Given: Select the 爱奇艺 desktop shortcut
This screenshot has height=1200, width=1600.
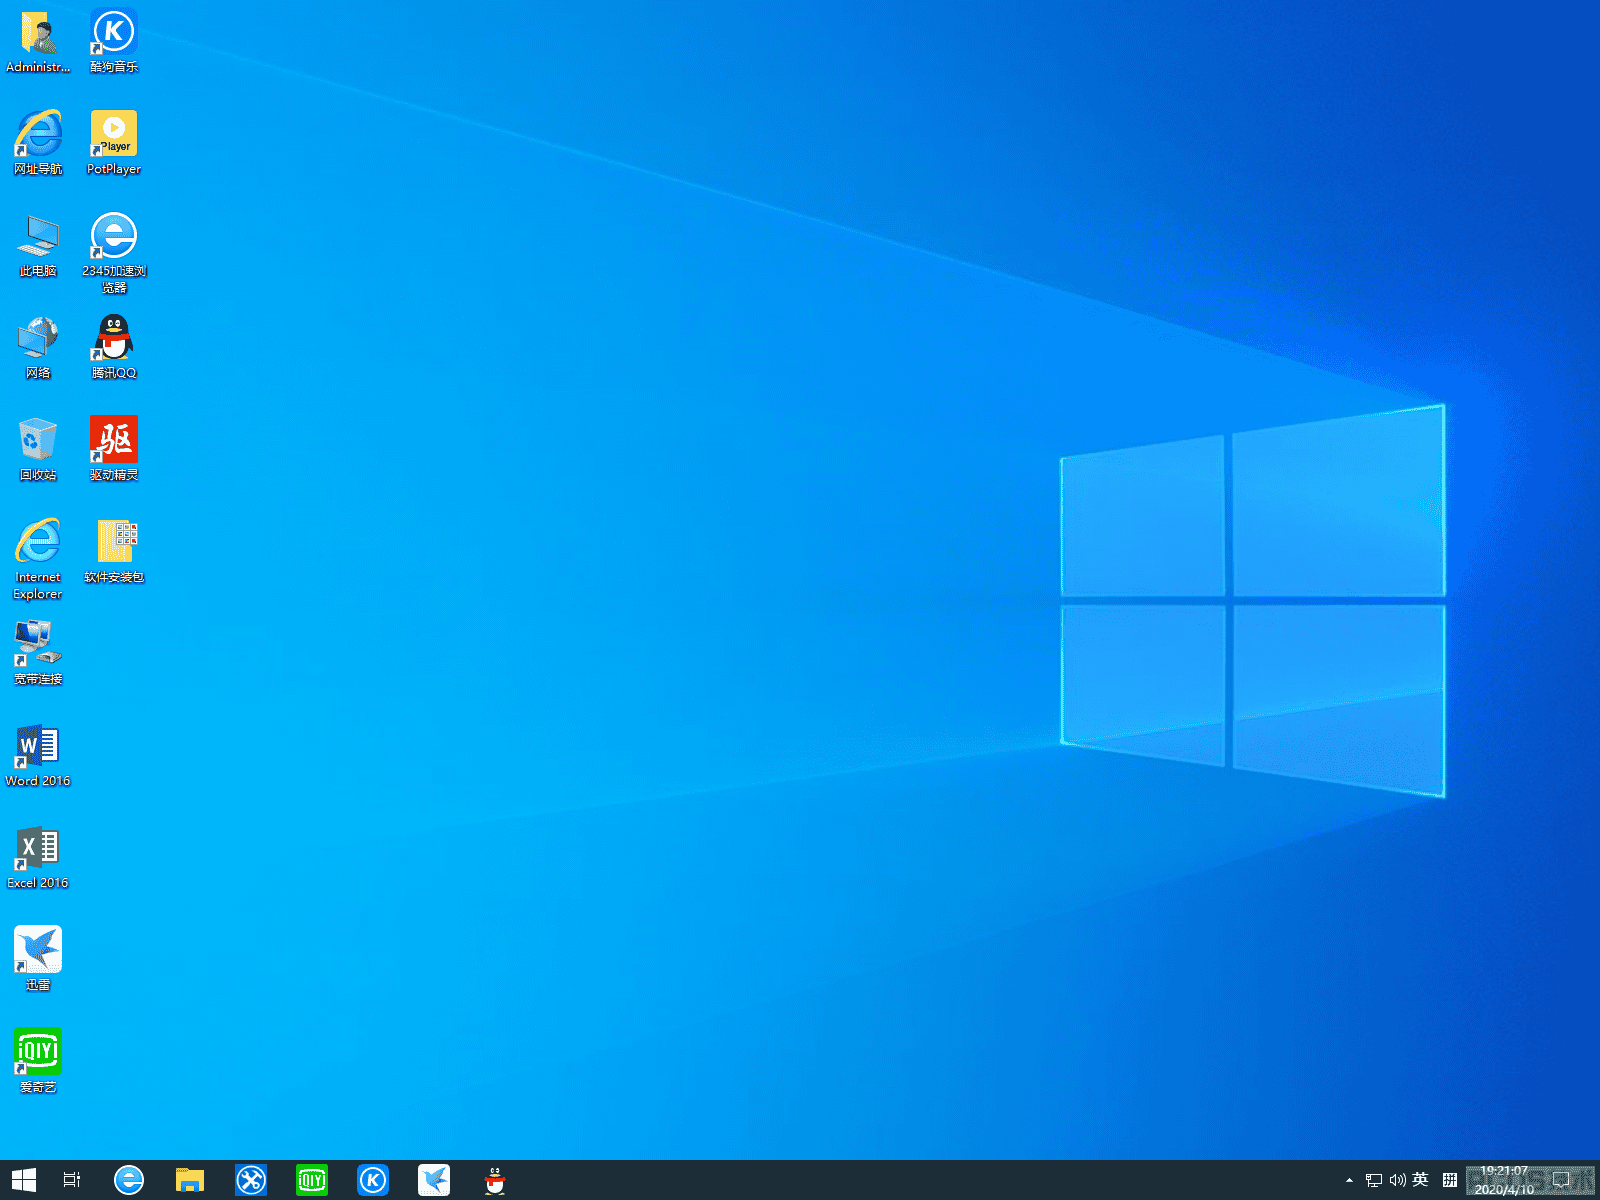Looking at the screenshot, I should click(x=38, y=1062).
